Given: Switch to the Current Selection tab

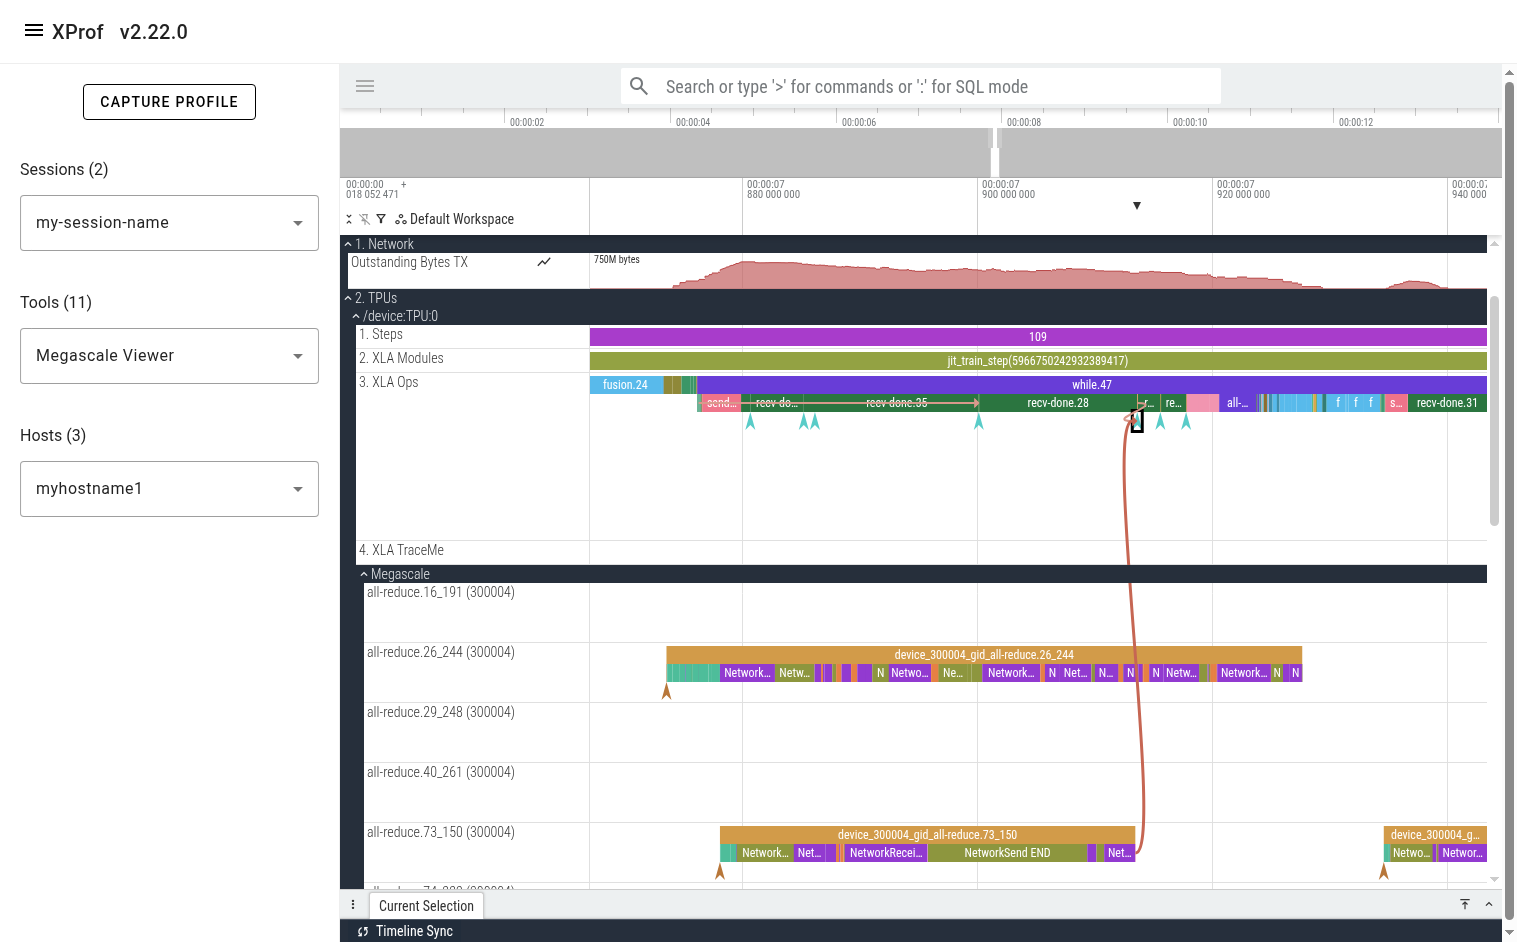Looking at the screenshot, I should point(426,905).
